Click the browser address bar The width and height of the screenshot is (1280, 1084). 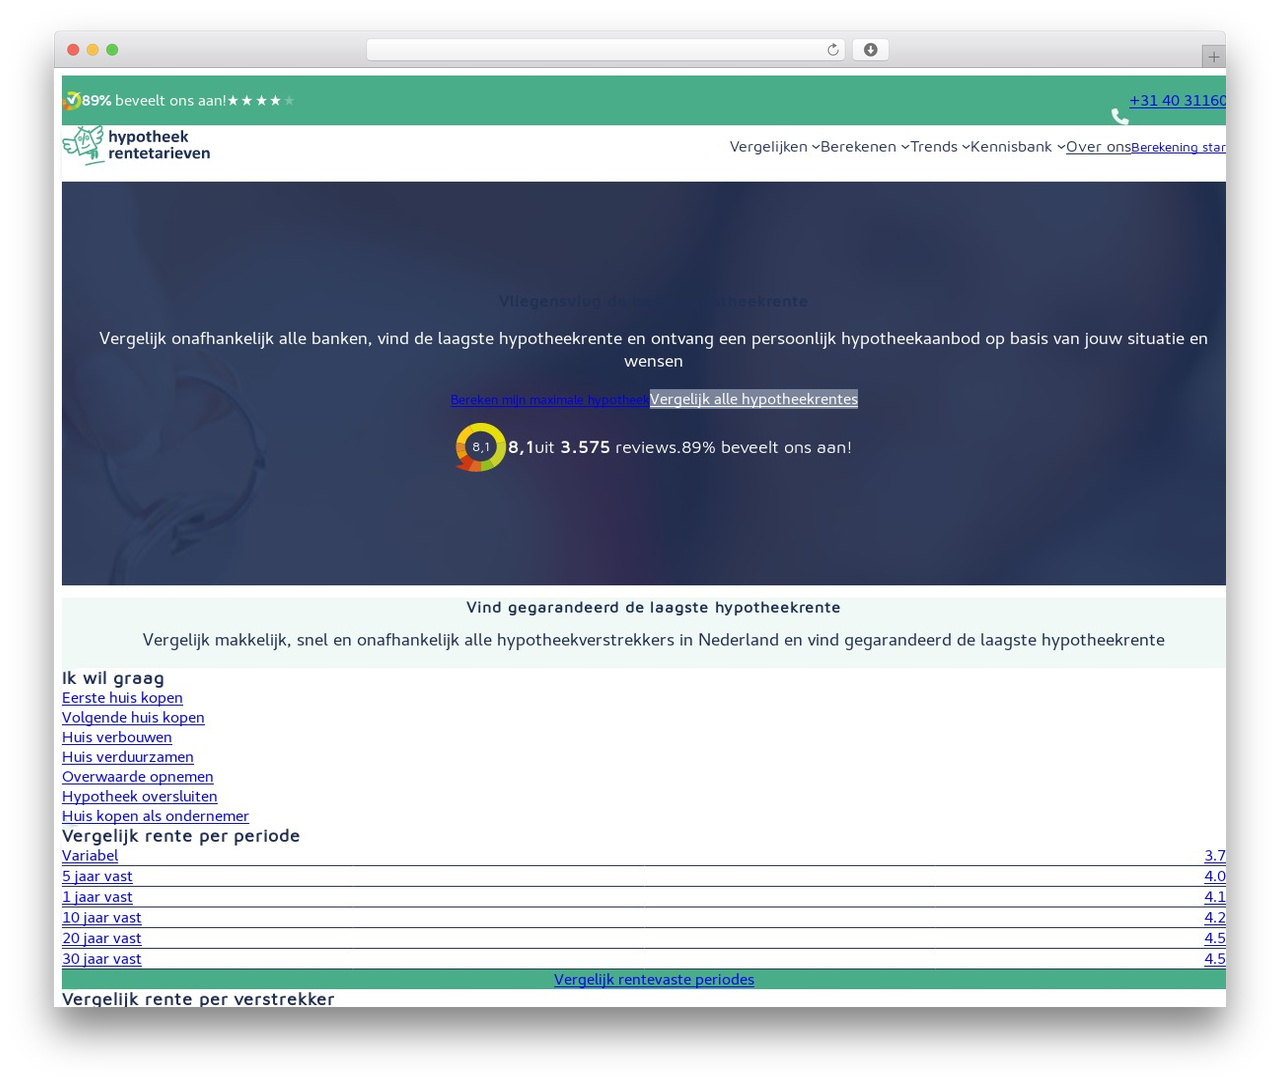tap(606, 50)
